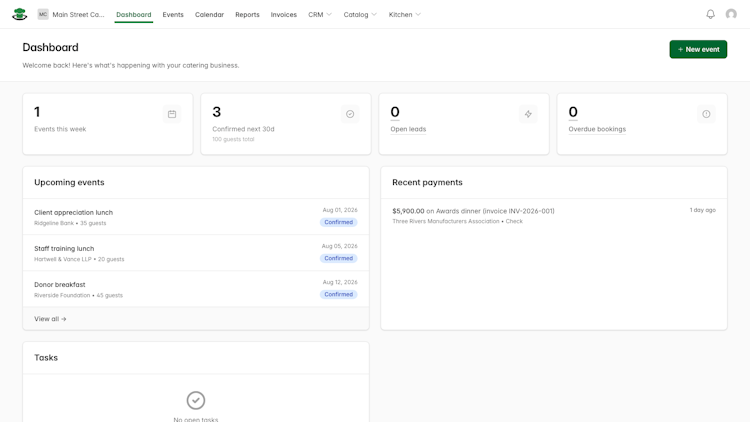This screenshot has height=422, width=750.
Task: Click the 1 day ago timestamp
Action: 702,210
